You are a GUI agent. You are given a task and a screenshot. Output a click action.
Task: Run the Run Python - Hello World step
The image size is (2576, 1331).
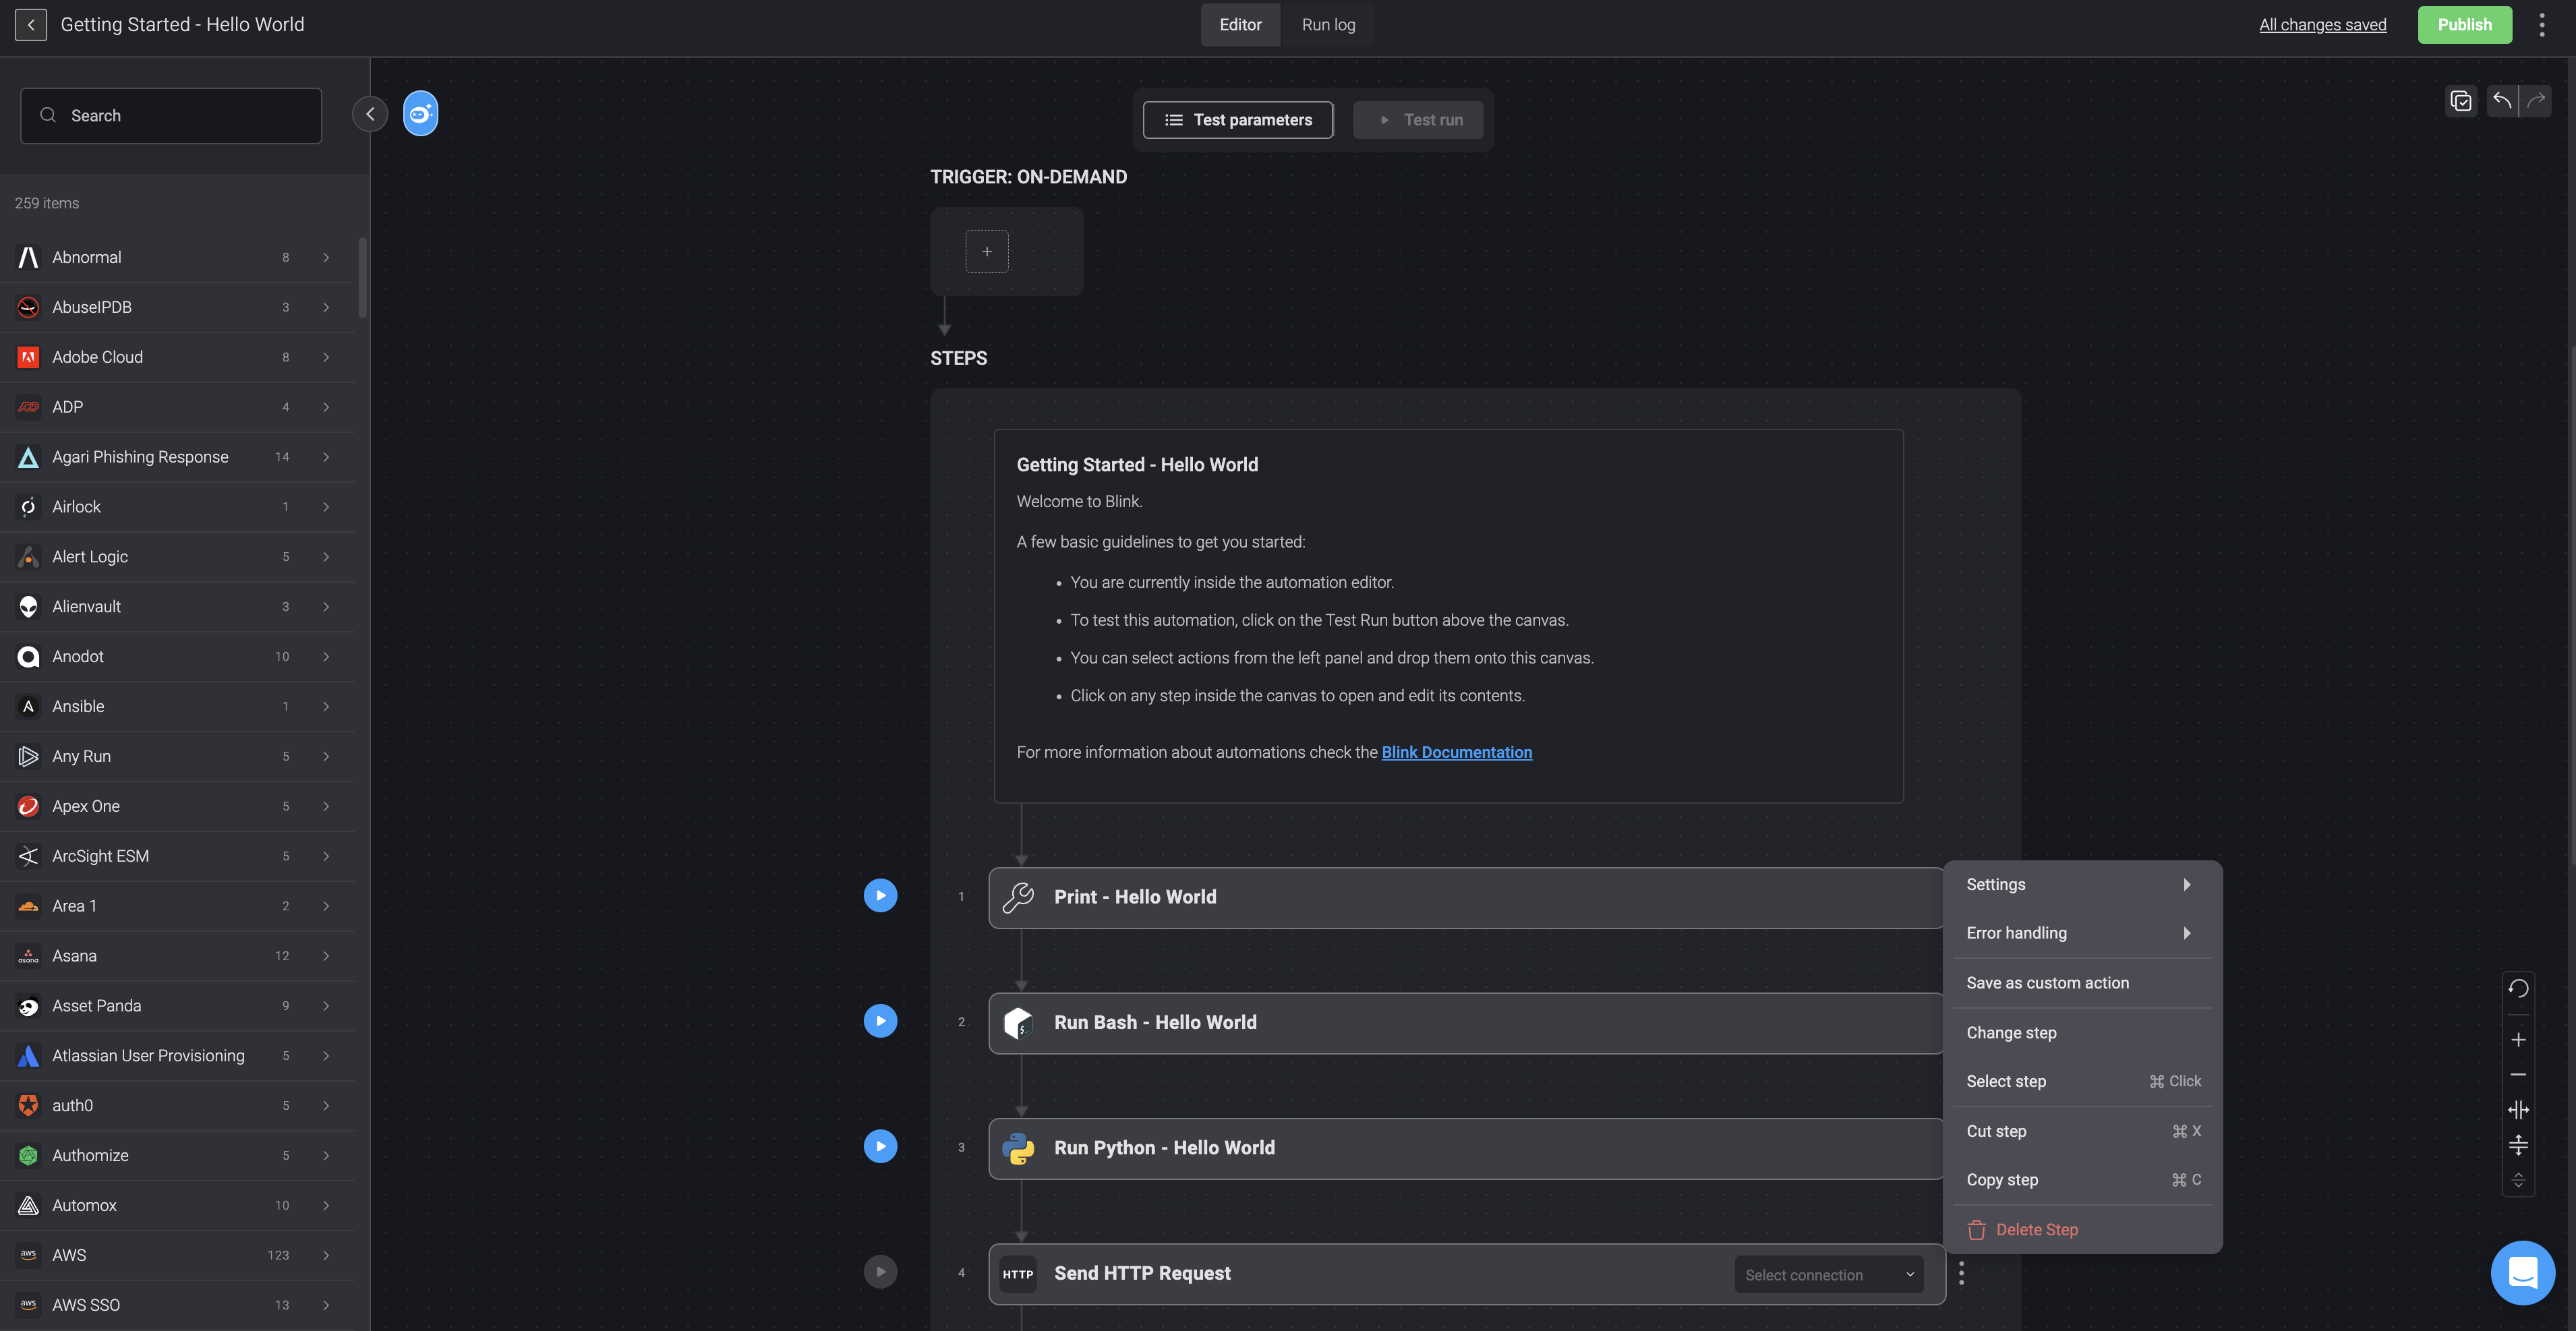[x=880, y=1146]
